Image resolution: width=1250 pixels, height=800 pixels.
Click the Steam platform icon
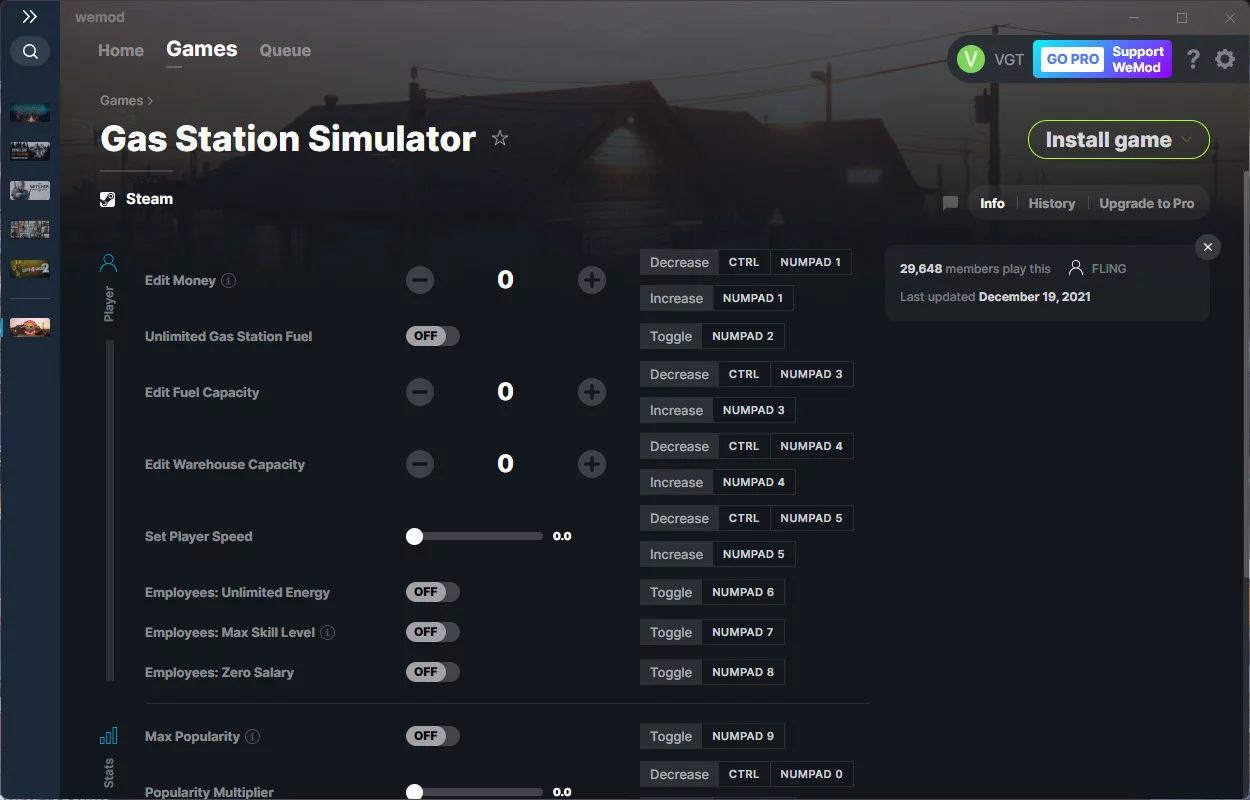pyautogui.click(x=108, y=199)
